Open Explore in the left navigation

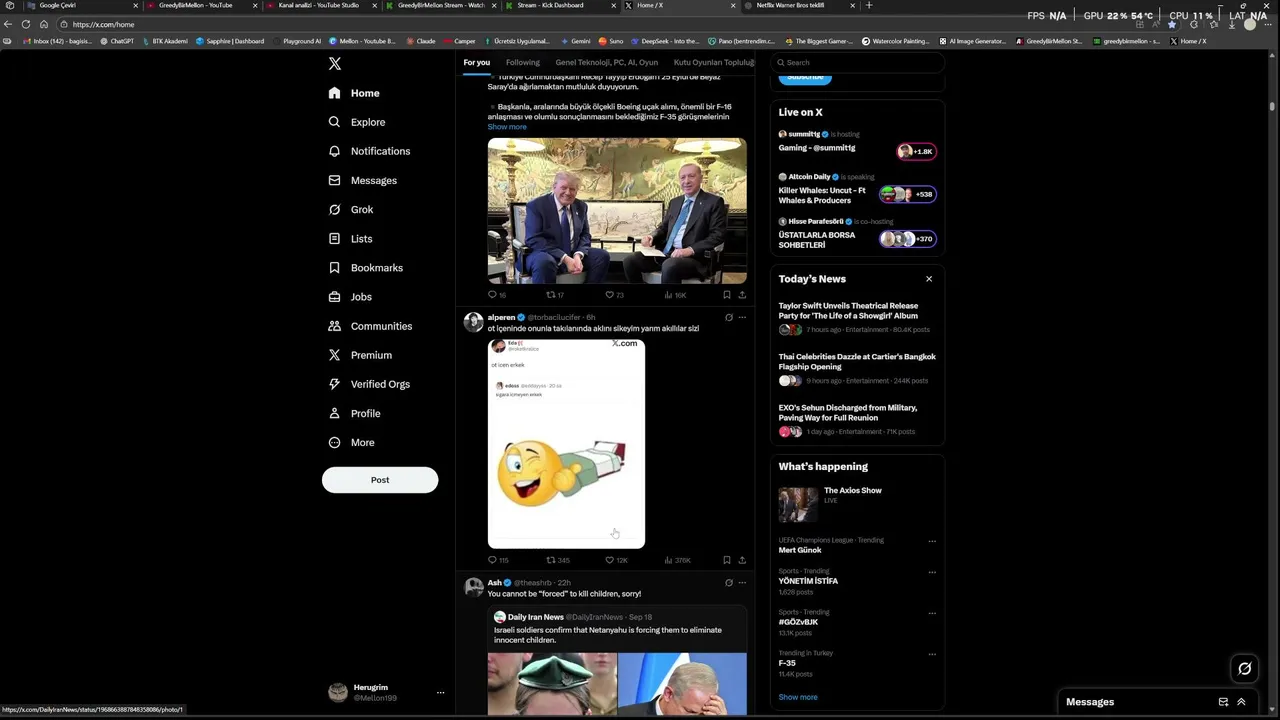pyautogui.click(x=357, y=122)
